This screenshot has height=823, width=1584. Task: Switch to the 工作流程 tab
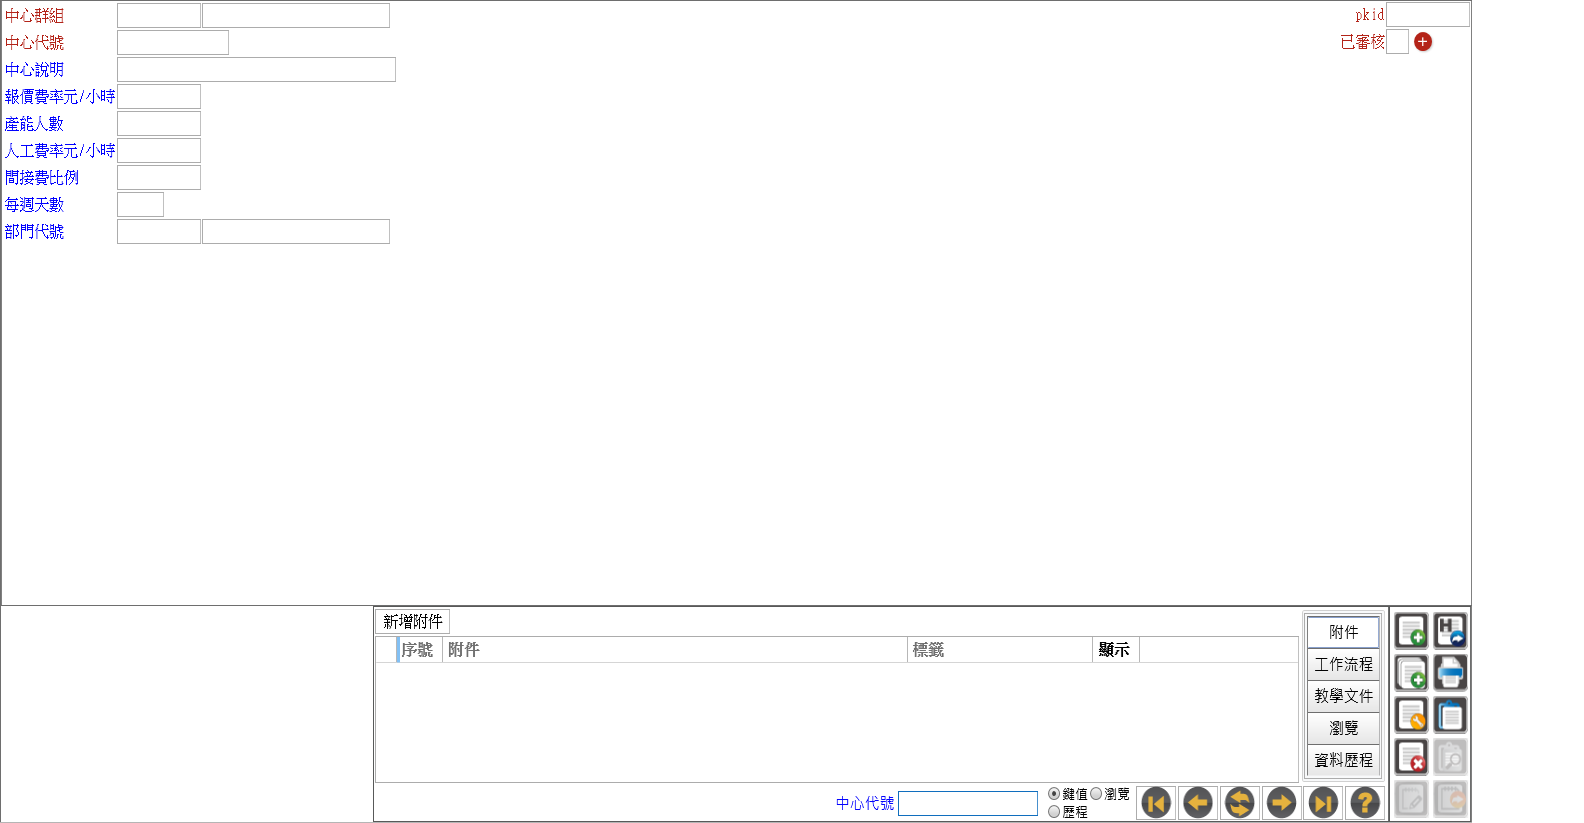[x=1343, y=664]
